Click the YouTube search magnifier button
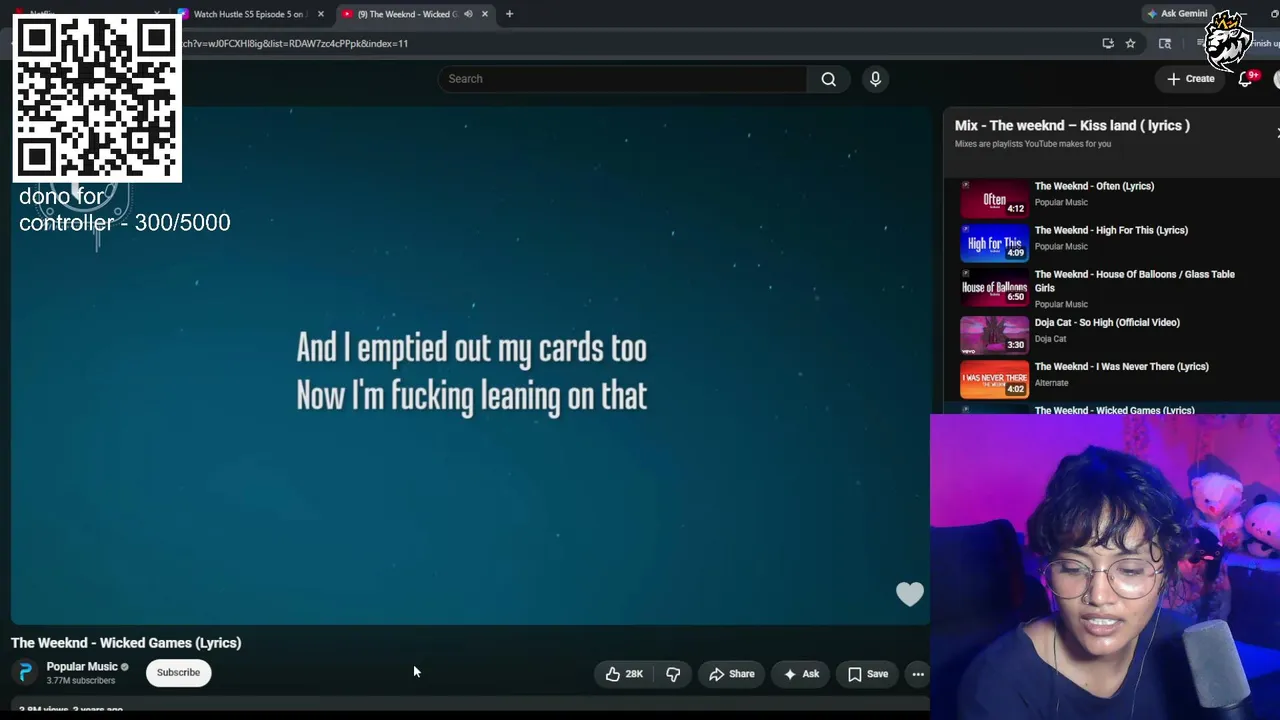 click(x=828, y=79)
